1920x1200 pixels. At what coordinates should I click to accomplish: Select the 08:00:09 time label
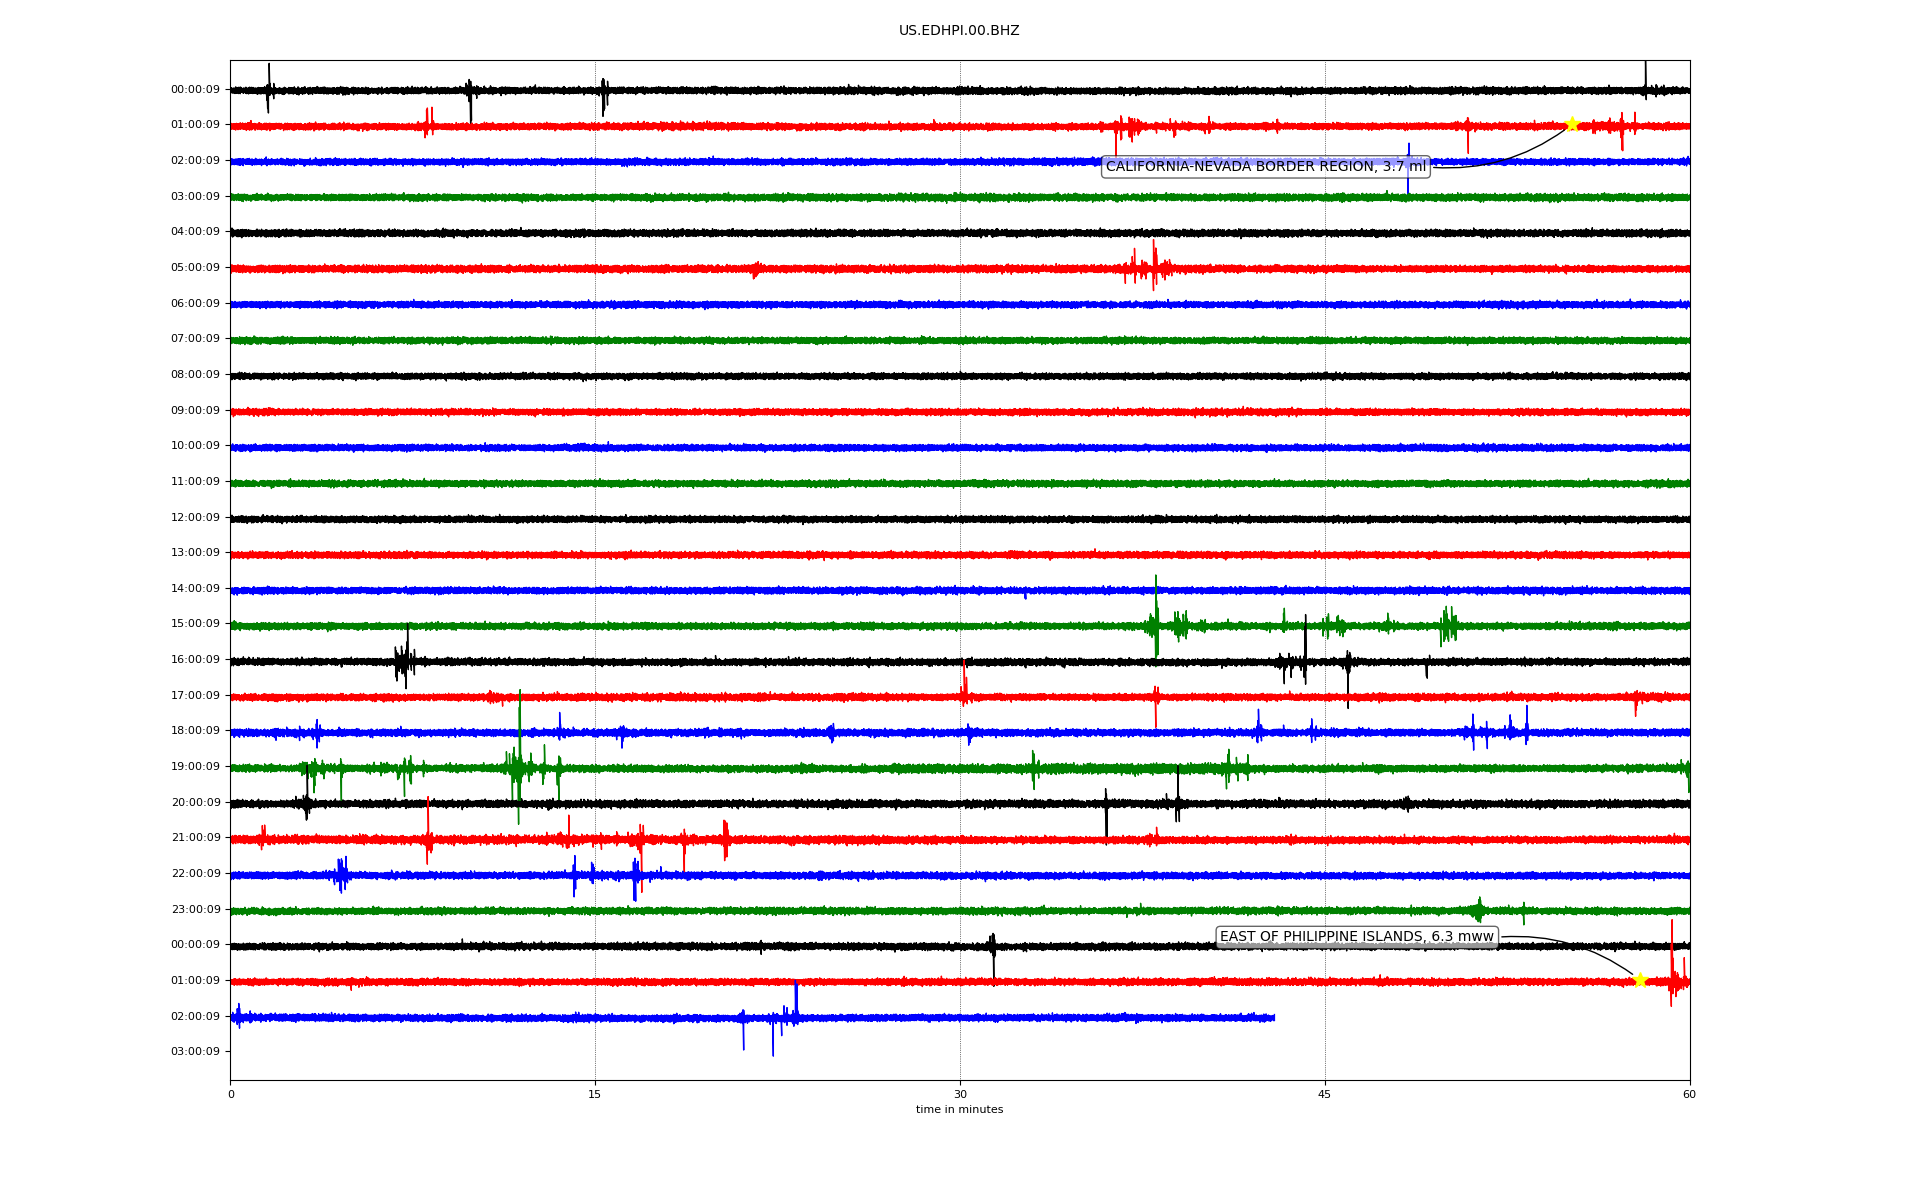pos(195,375)
